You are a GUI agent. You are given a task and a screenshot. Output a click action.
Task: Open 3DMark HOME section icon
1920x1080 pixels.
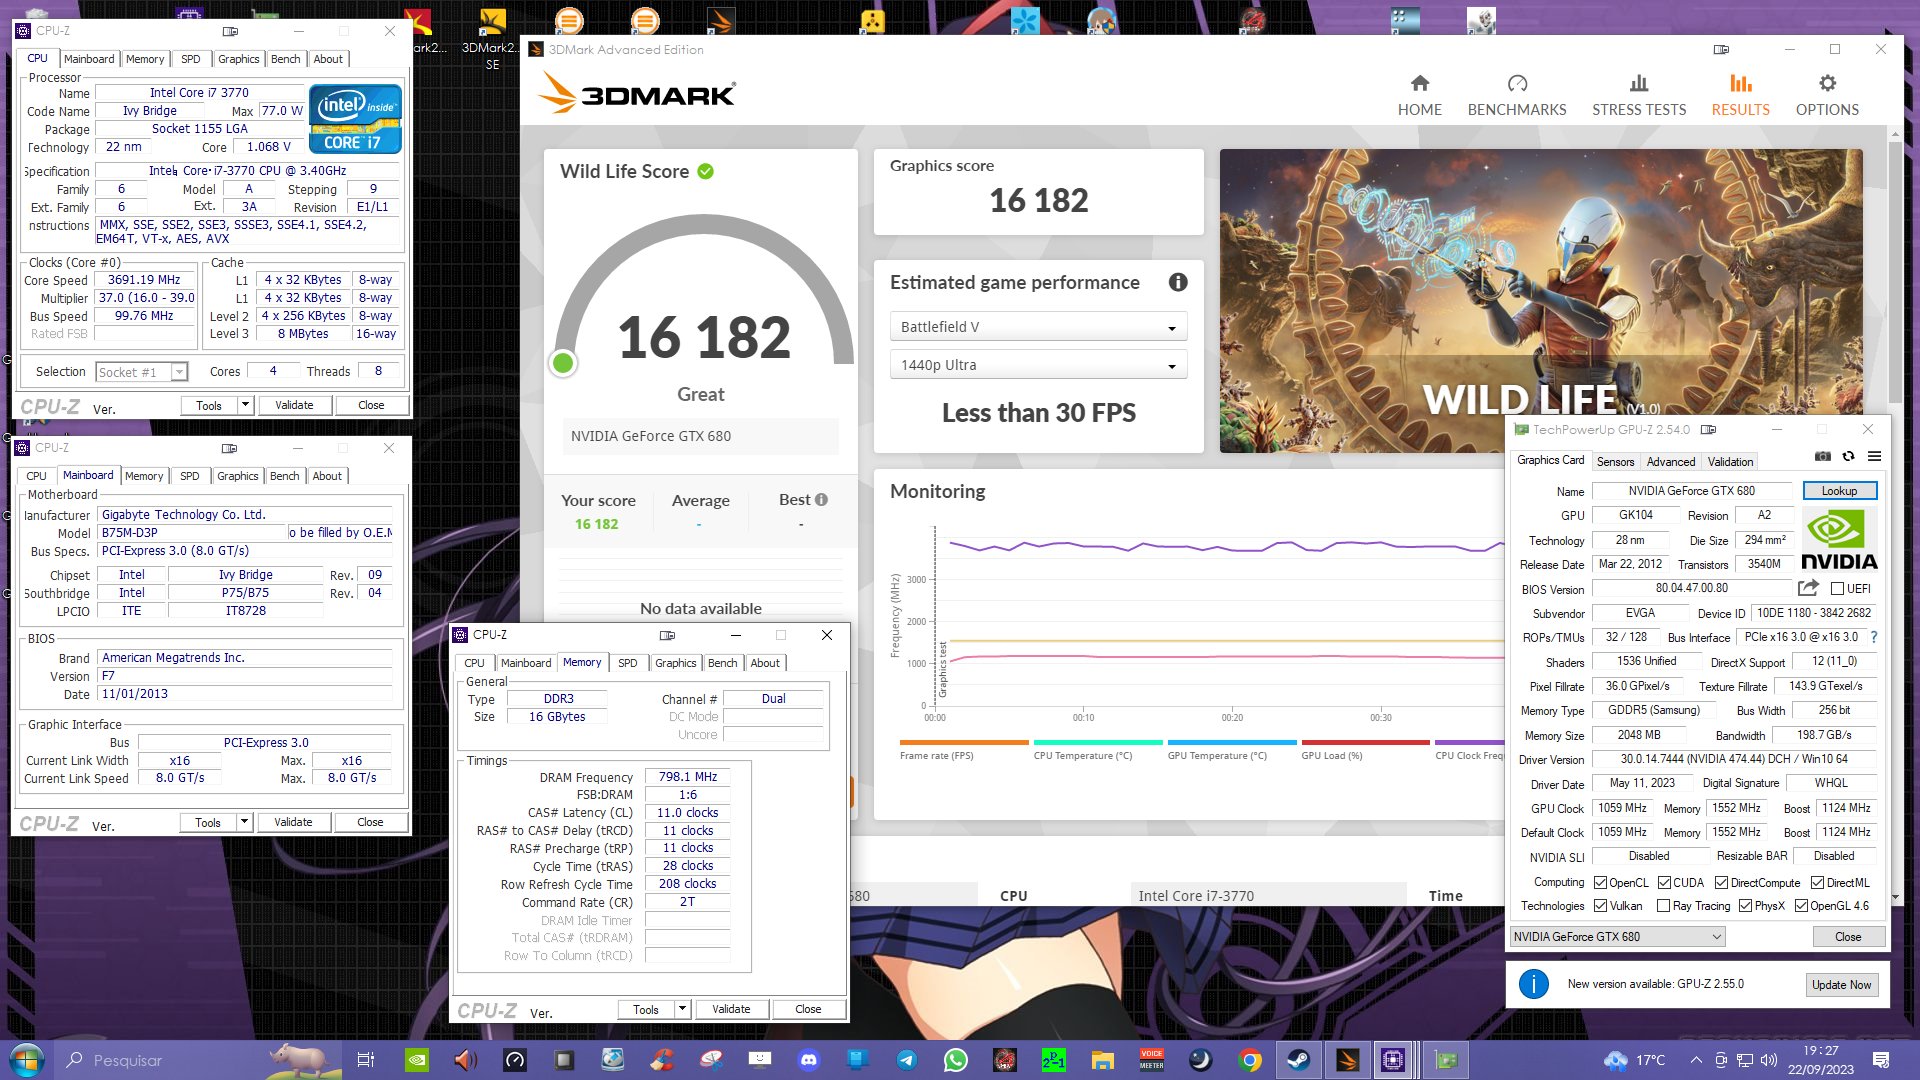[1419, 83]
